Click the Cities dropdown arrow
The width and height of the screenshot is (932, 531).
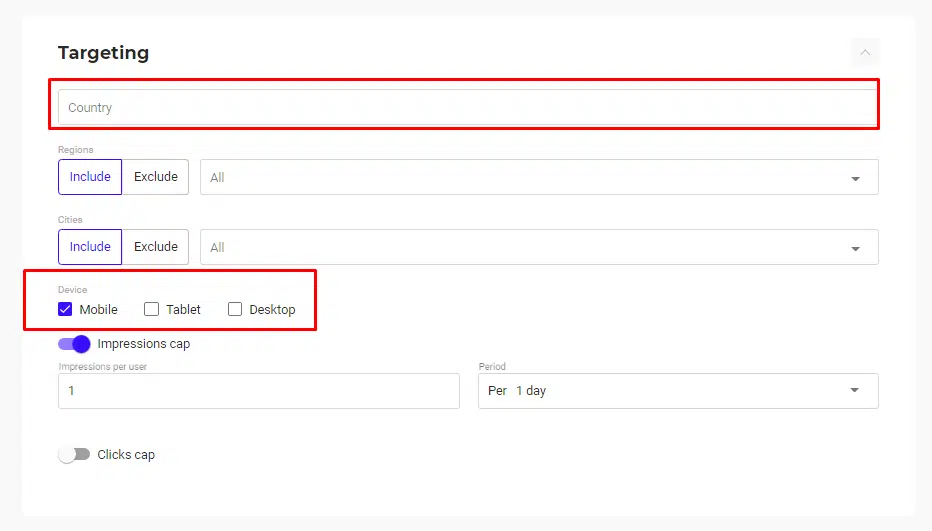coord(855,249)
